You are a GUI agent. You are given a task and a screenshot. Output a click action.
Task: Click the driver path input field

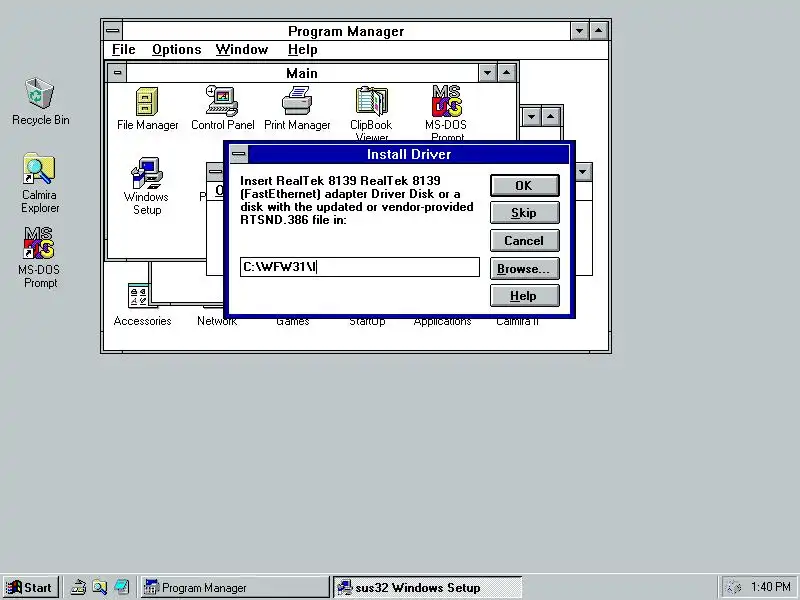pyautogui.click(x=360, y=267)
